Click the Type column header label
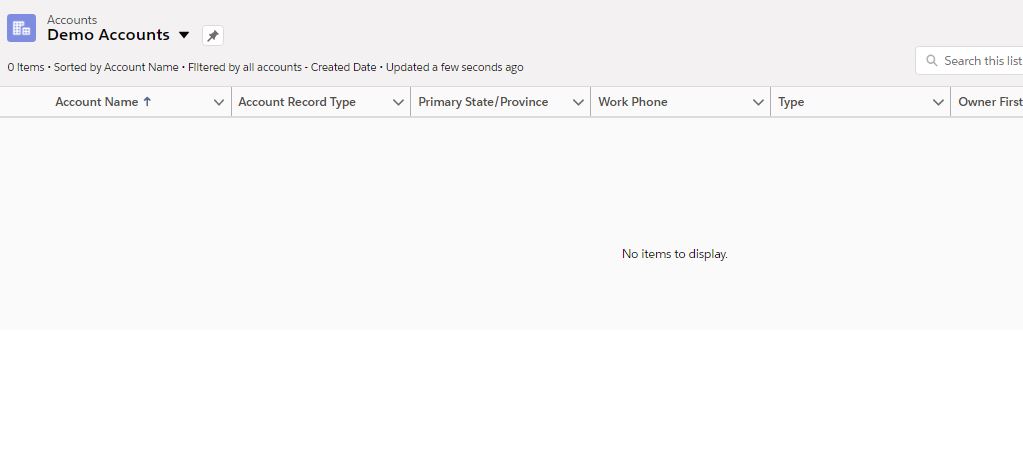 pos(791,102)
